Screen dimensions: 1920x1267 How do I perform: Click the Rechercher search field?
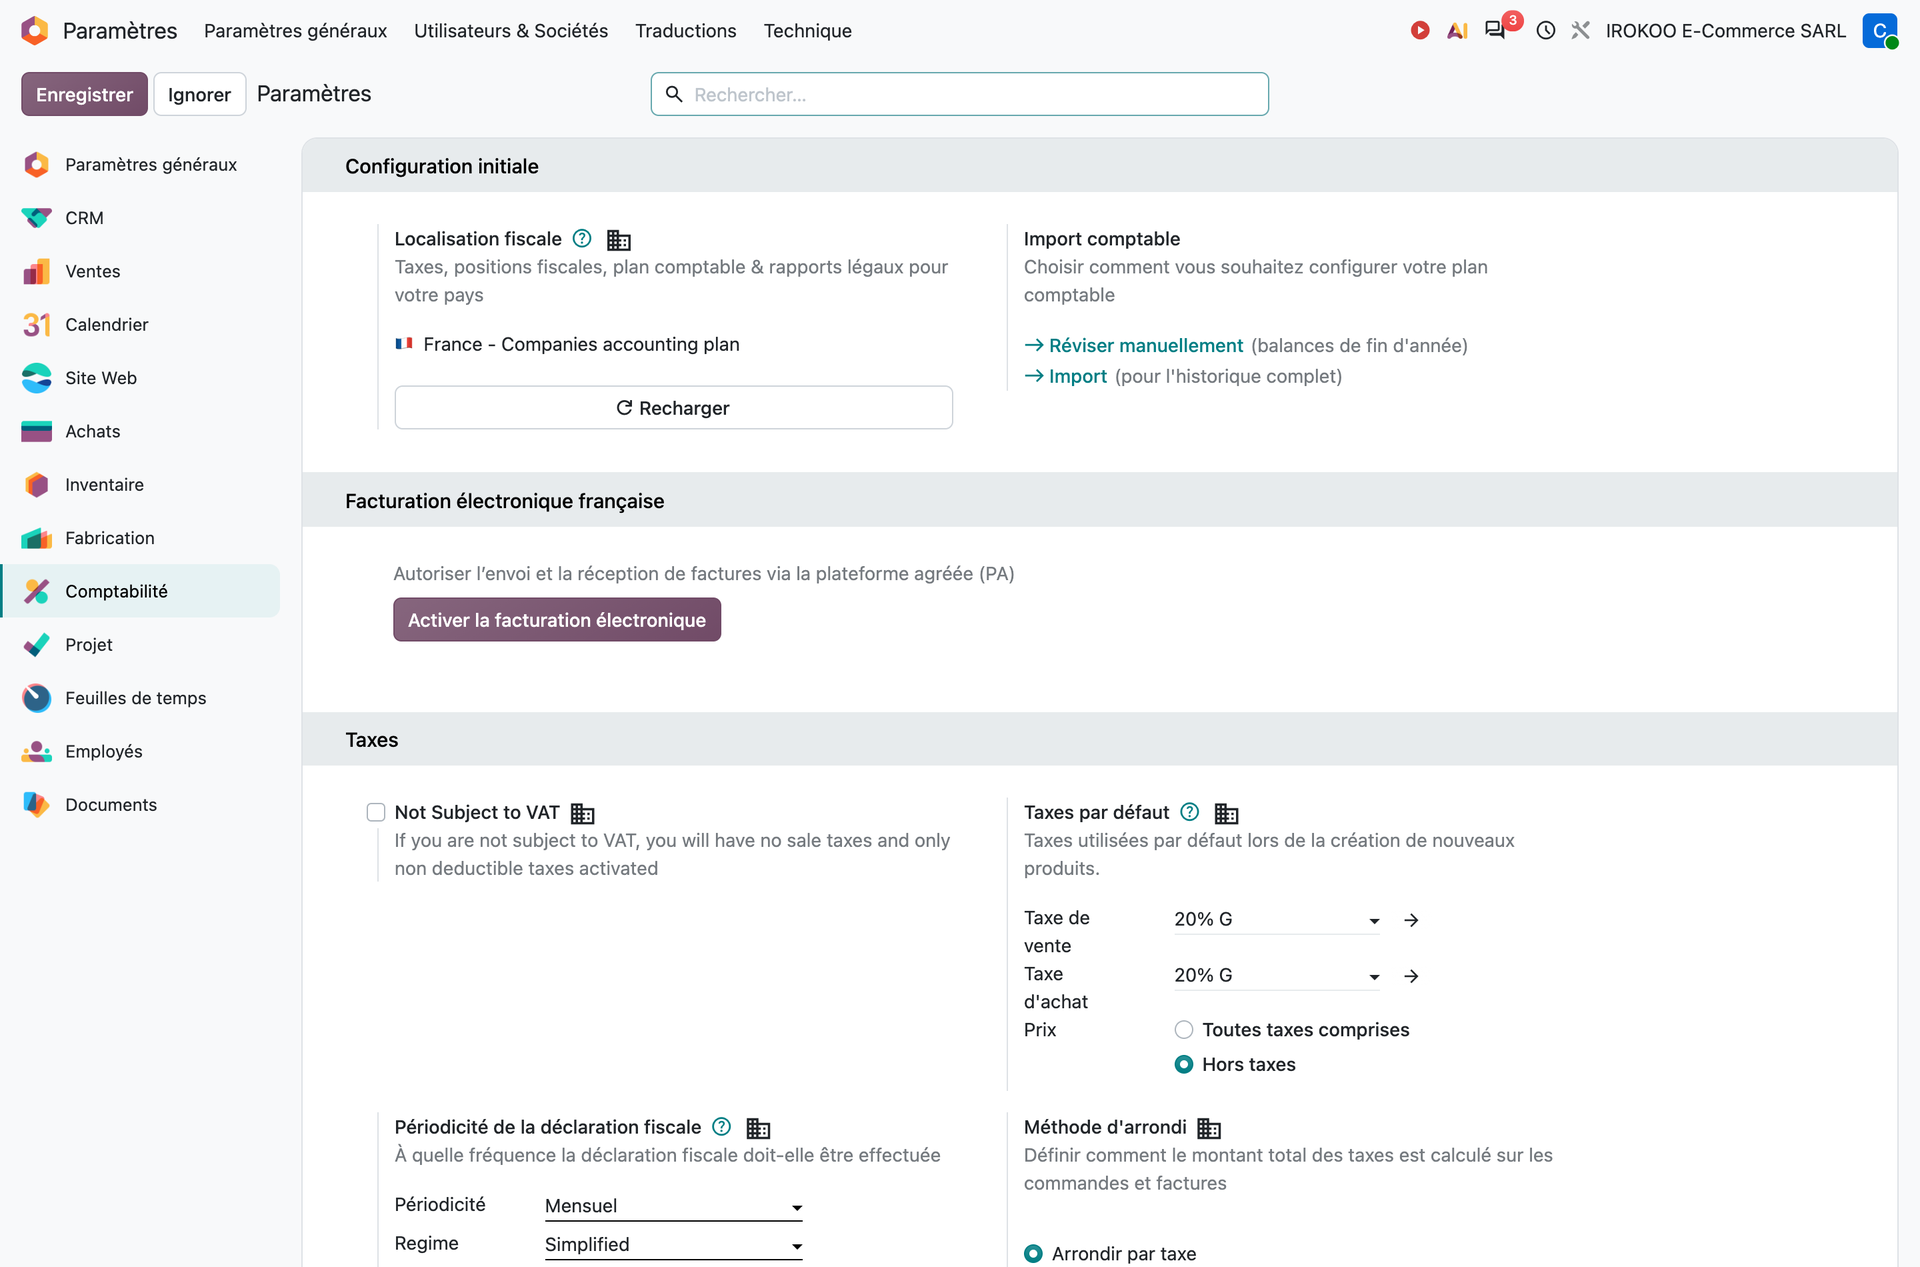point(960,94)
